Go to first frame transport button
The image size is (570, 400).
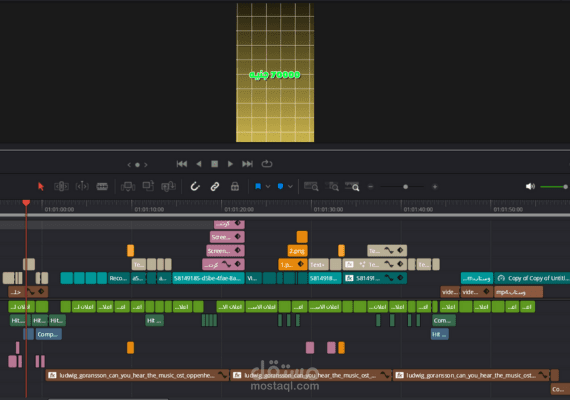[x=182, y=164]
